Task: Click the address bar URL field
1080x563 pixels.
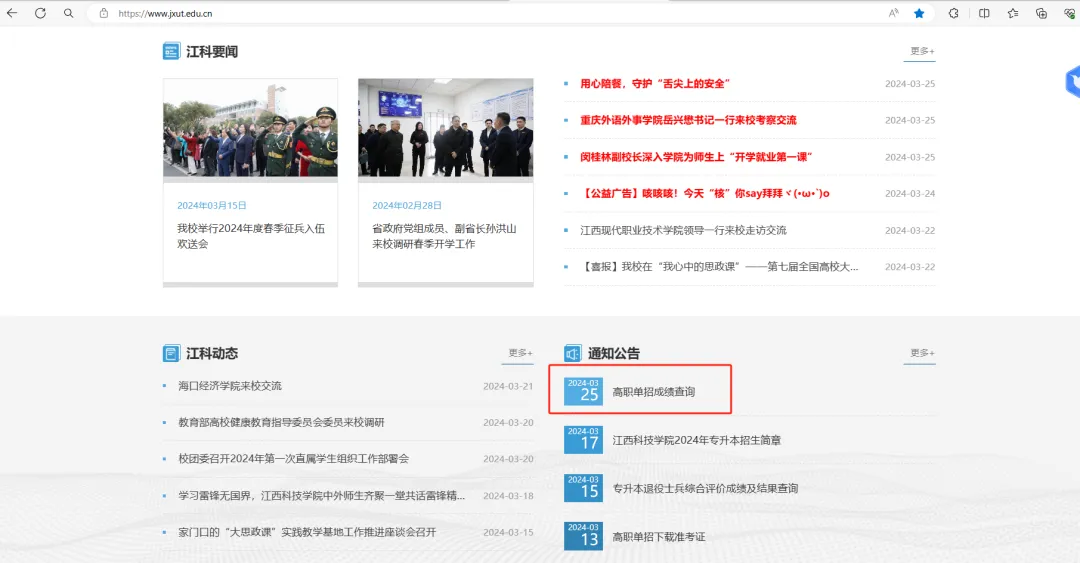Action: pyautogui.click(x=400, y=13)
